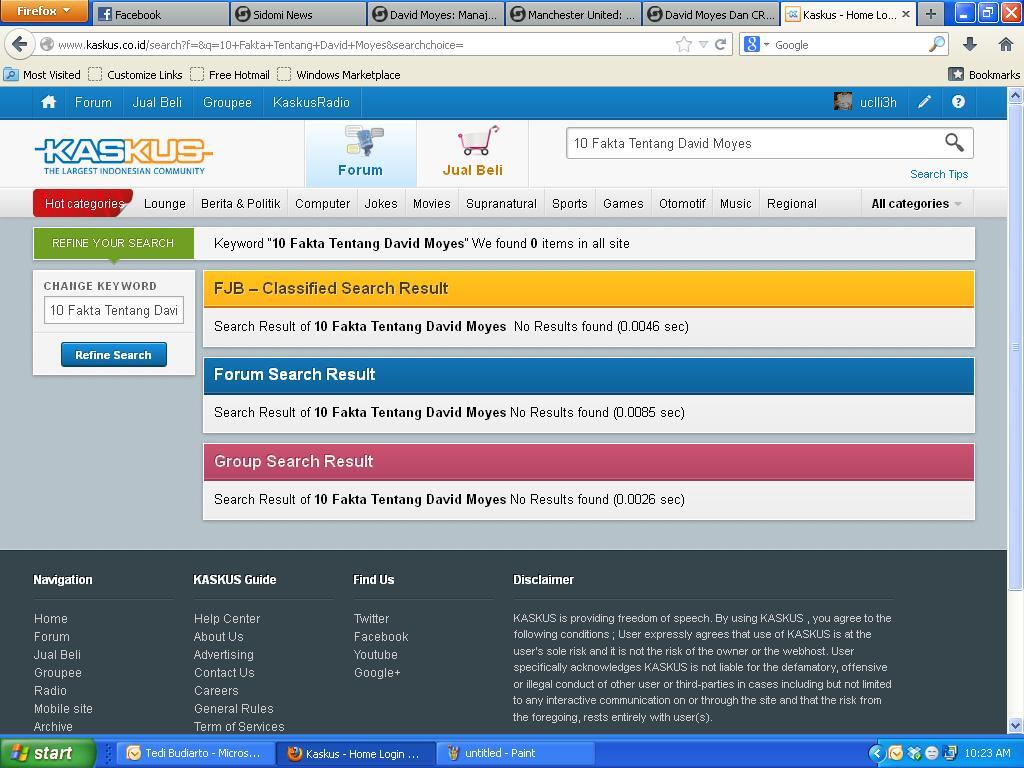Open the Search Tips link
This screenshot has height=768, width=1024.
pyautogui.click(x=938, y=174)
